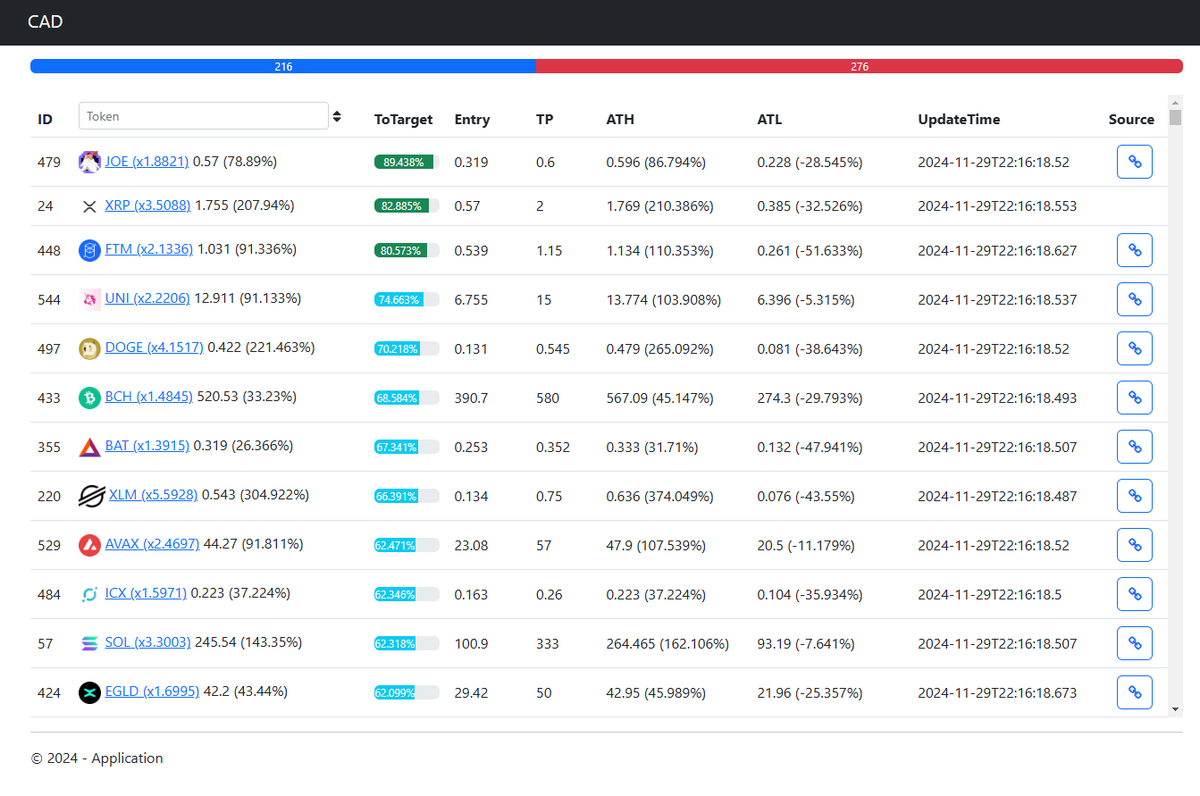
Task: Toggle sort arrows beside Token filter
Action: (337, 116)
